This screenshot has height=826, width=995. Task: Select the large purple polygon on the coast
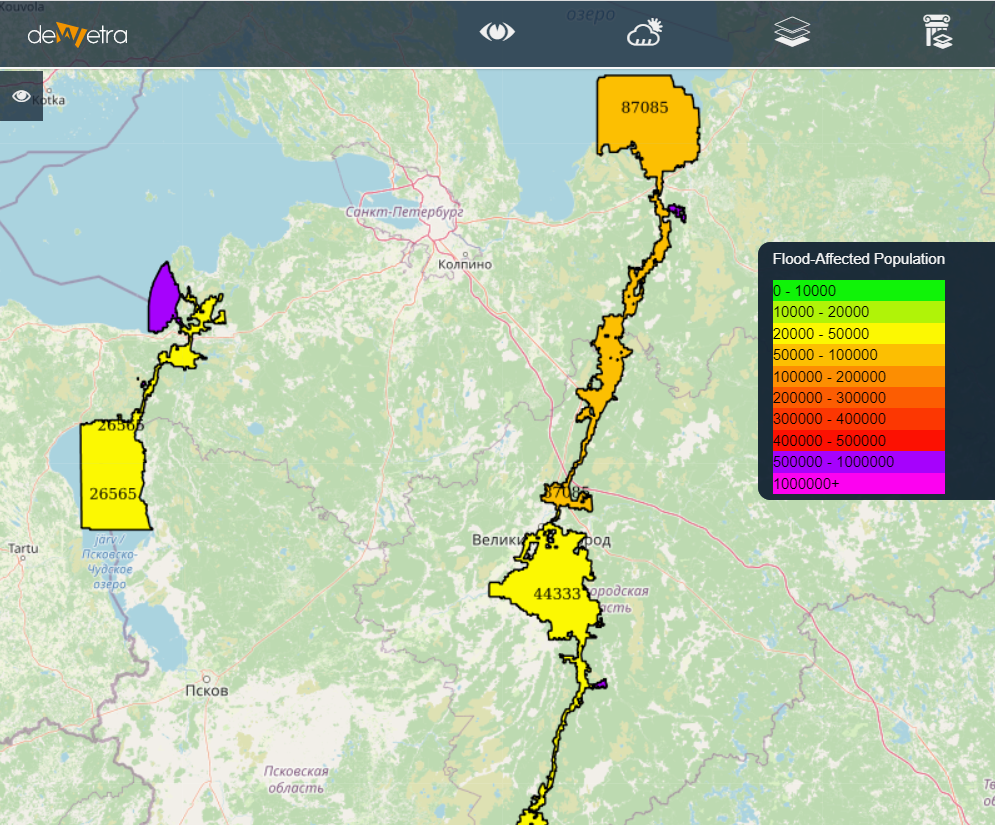(162, 298)
